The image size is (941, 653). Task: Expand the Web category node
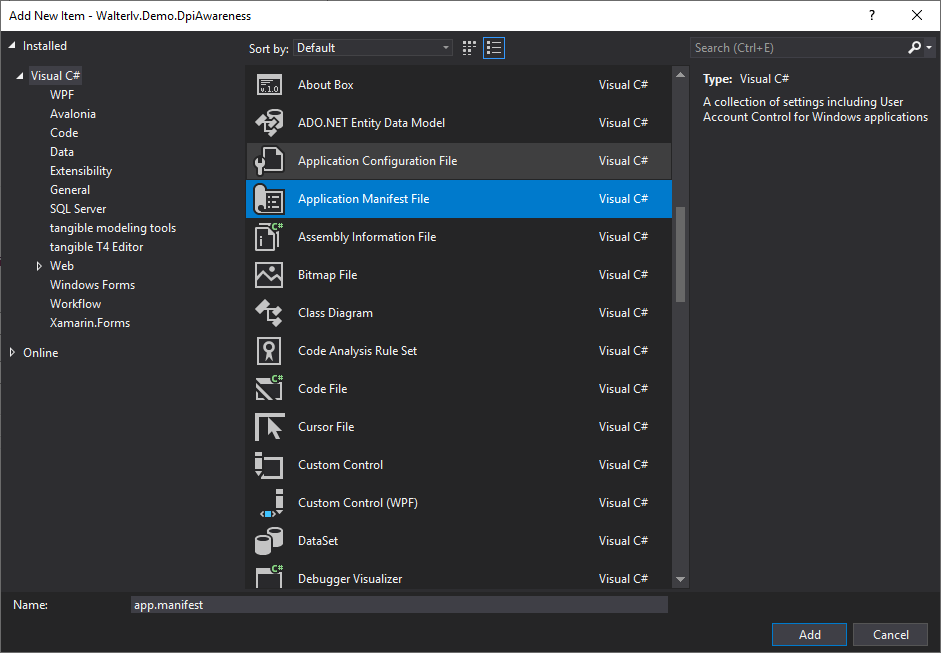click(x=40, y=266)
